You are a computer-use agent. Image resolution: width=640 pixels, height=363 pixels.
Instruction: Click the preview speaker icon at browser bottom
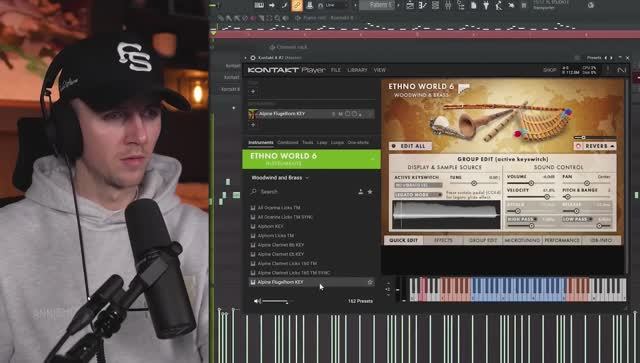tap(257, 301)
